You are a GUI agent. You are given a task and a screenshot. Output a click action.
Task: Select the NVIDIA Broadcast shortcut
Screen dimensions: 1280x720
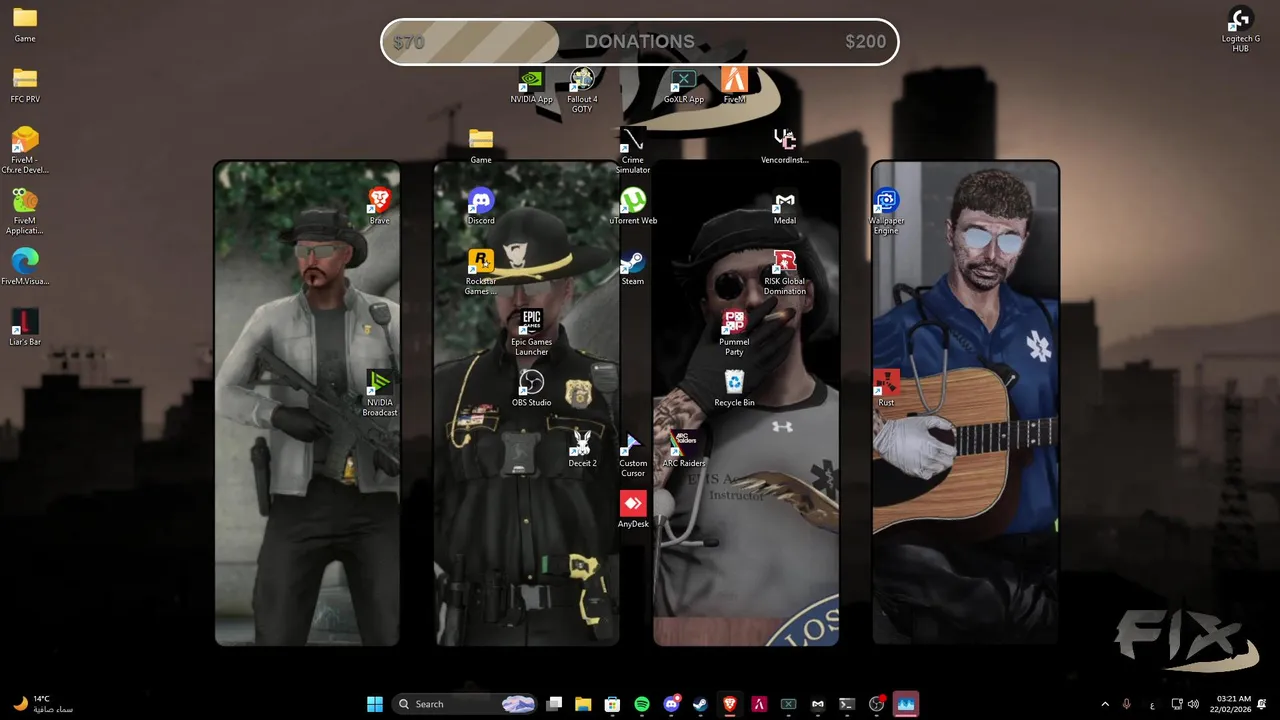point(379,394)
